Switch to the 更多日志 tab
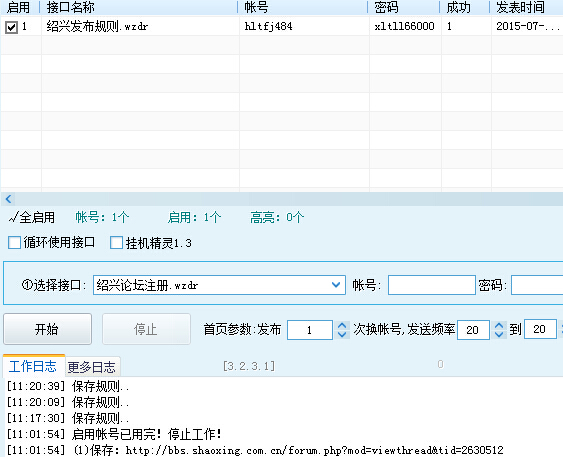This screenshot has height=457, width=563. tap(92, 367)
